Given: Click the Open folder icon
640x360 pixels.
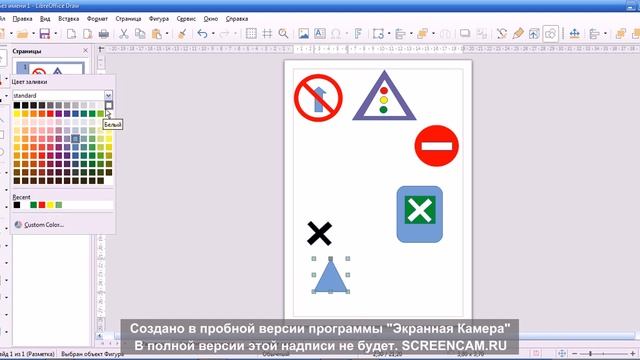Looking at the screenshot, I should point(22,33).
